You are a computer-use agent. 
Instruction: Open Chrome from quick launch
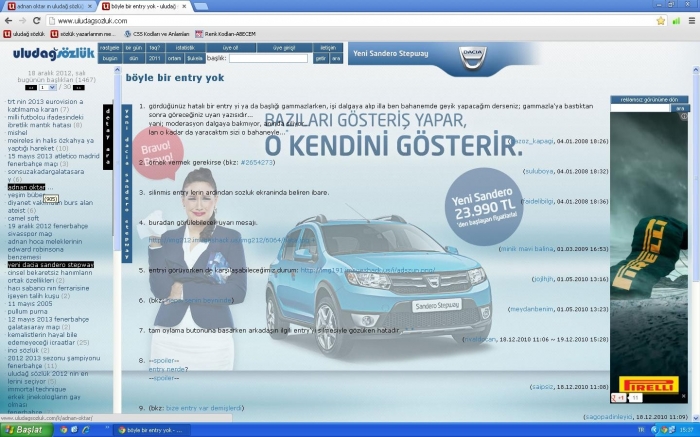pos(63,430)
